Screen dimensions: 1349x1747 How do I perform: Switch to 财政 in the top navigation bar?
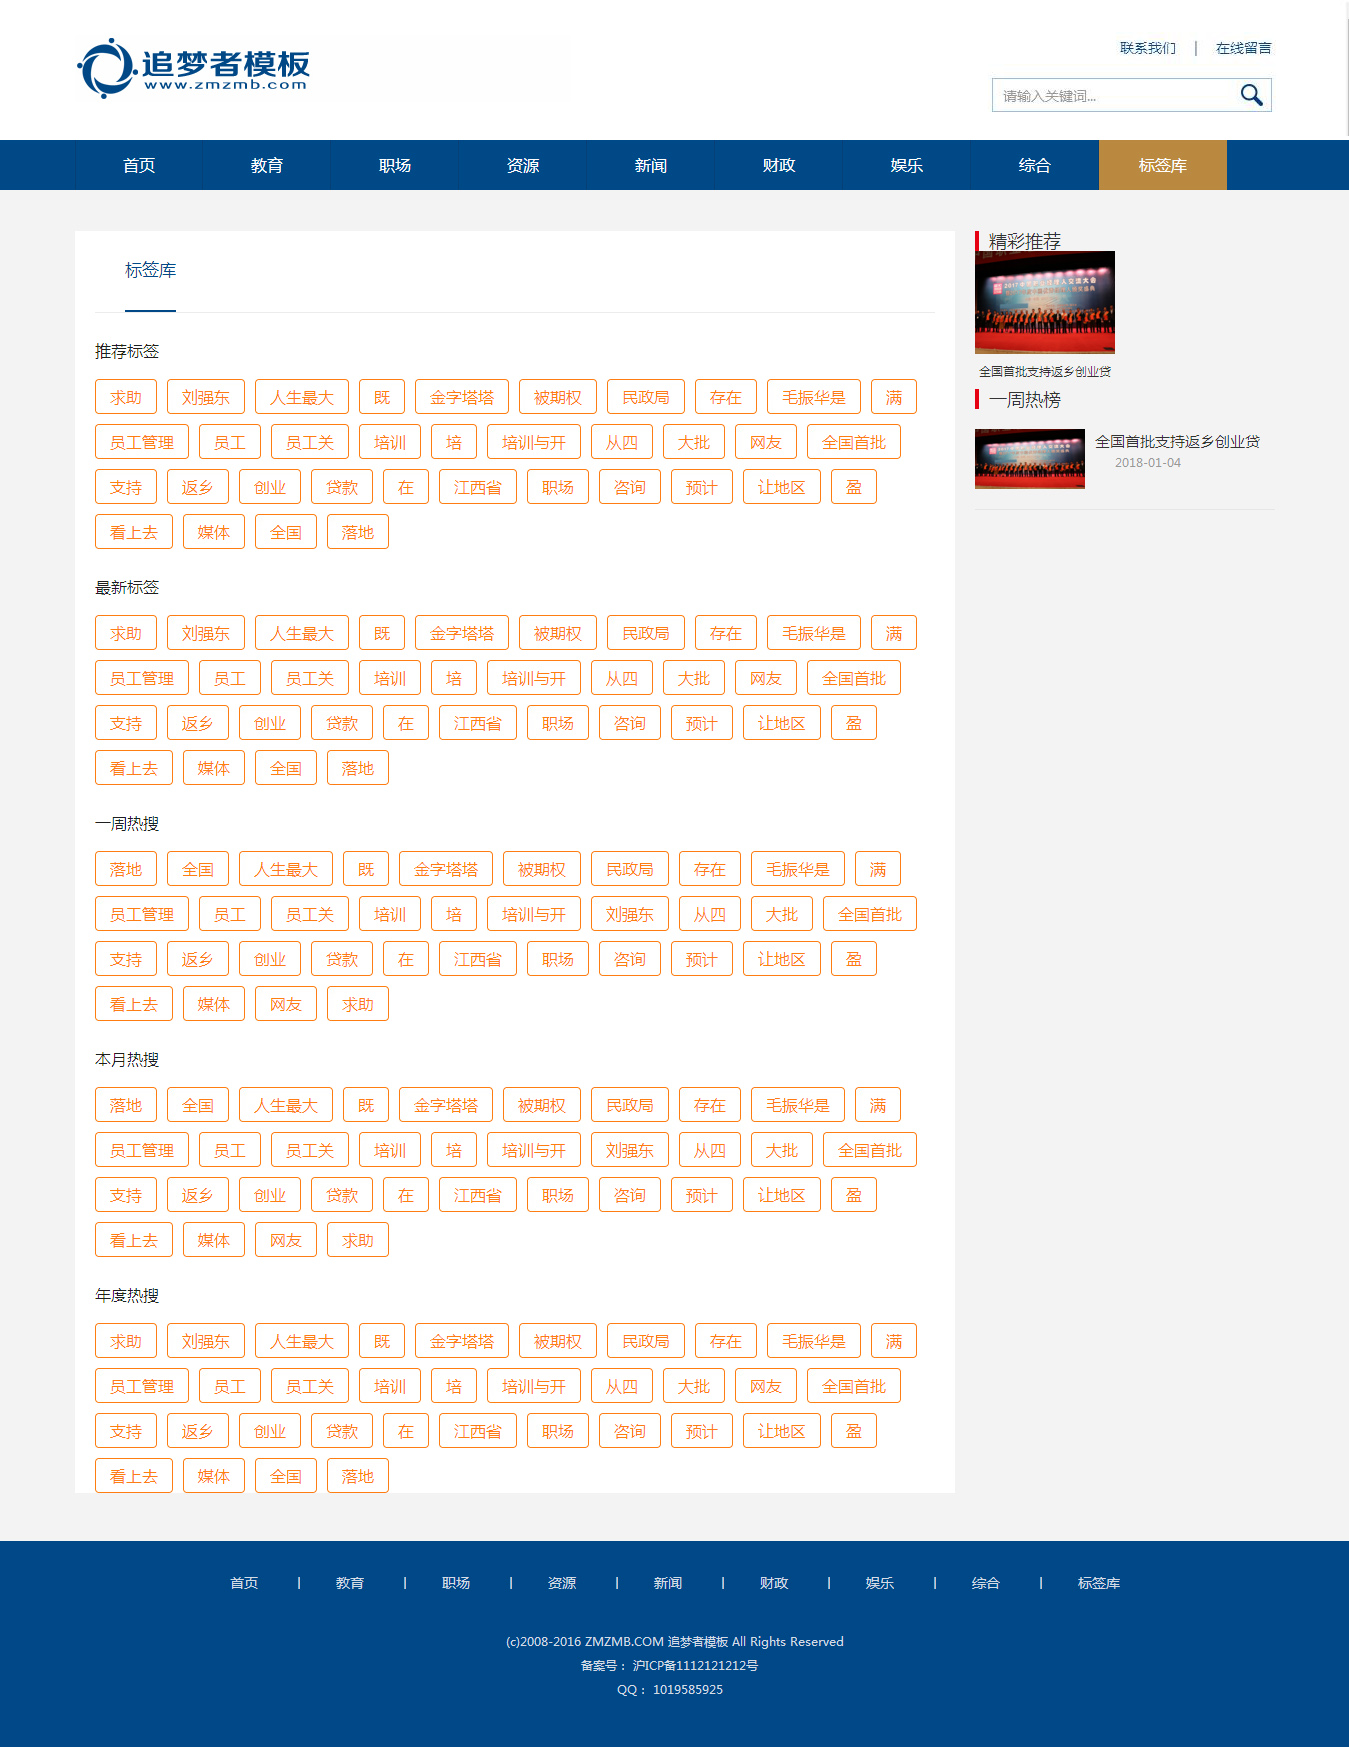(x=779, y=165)
